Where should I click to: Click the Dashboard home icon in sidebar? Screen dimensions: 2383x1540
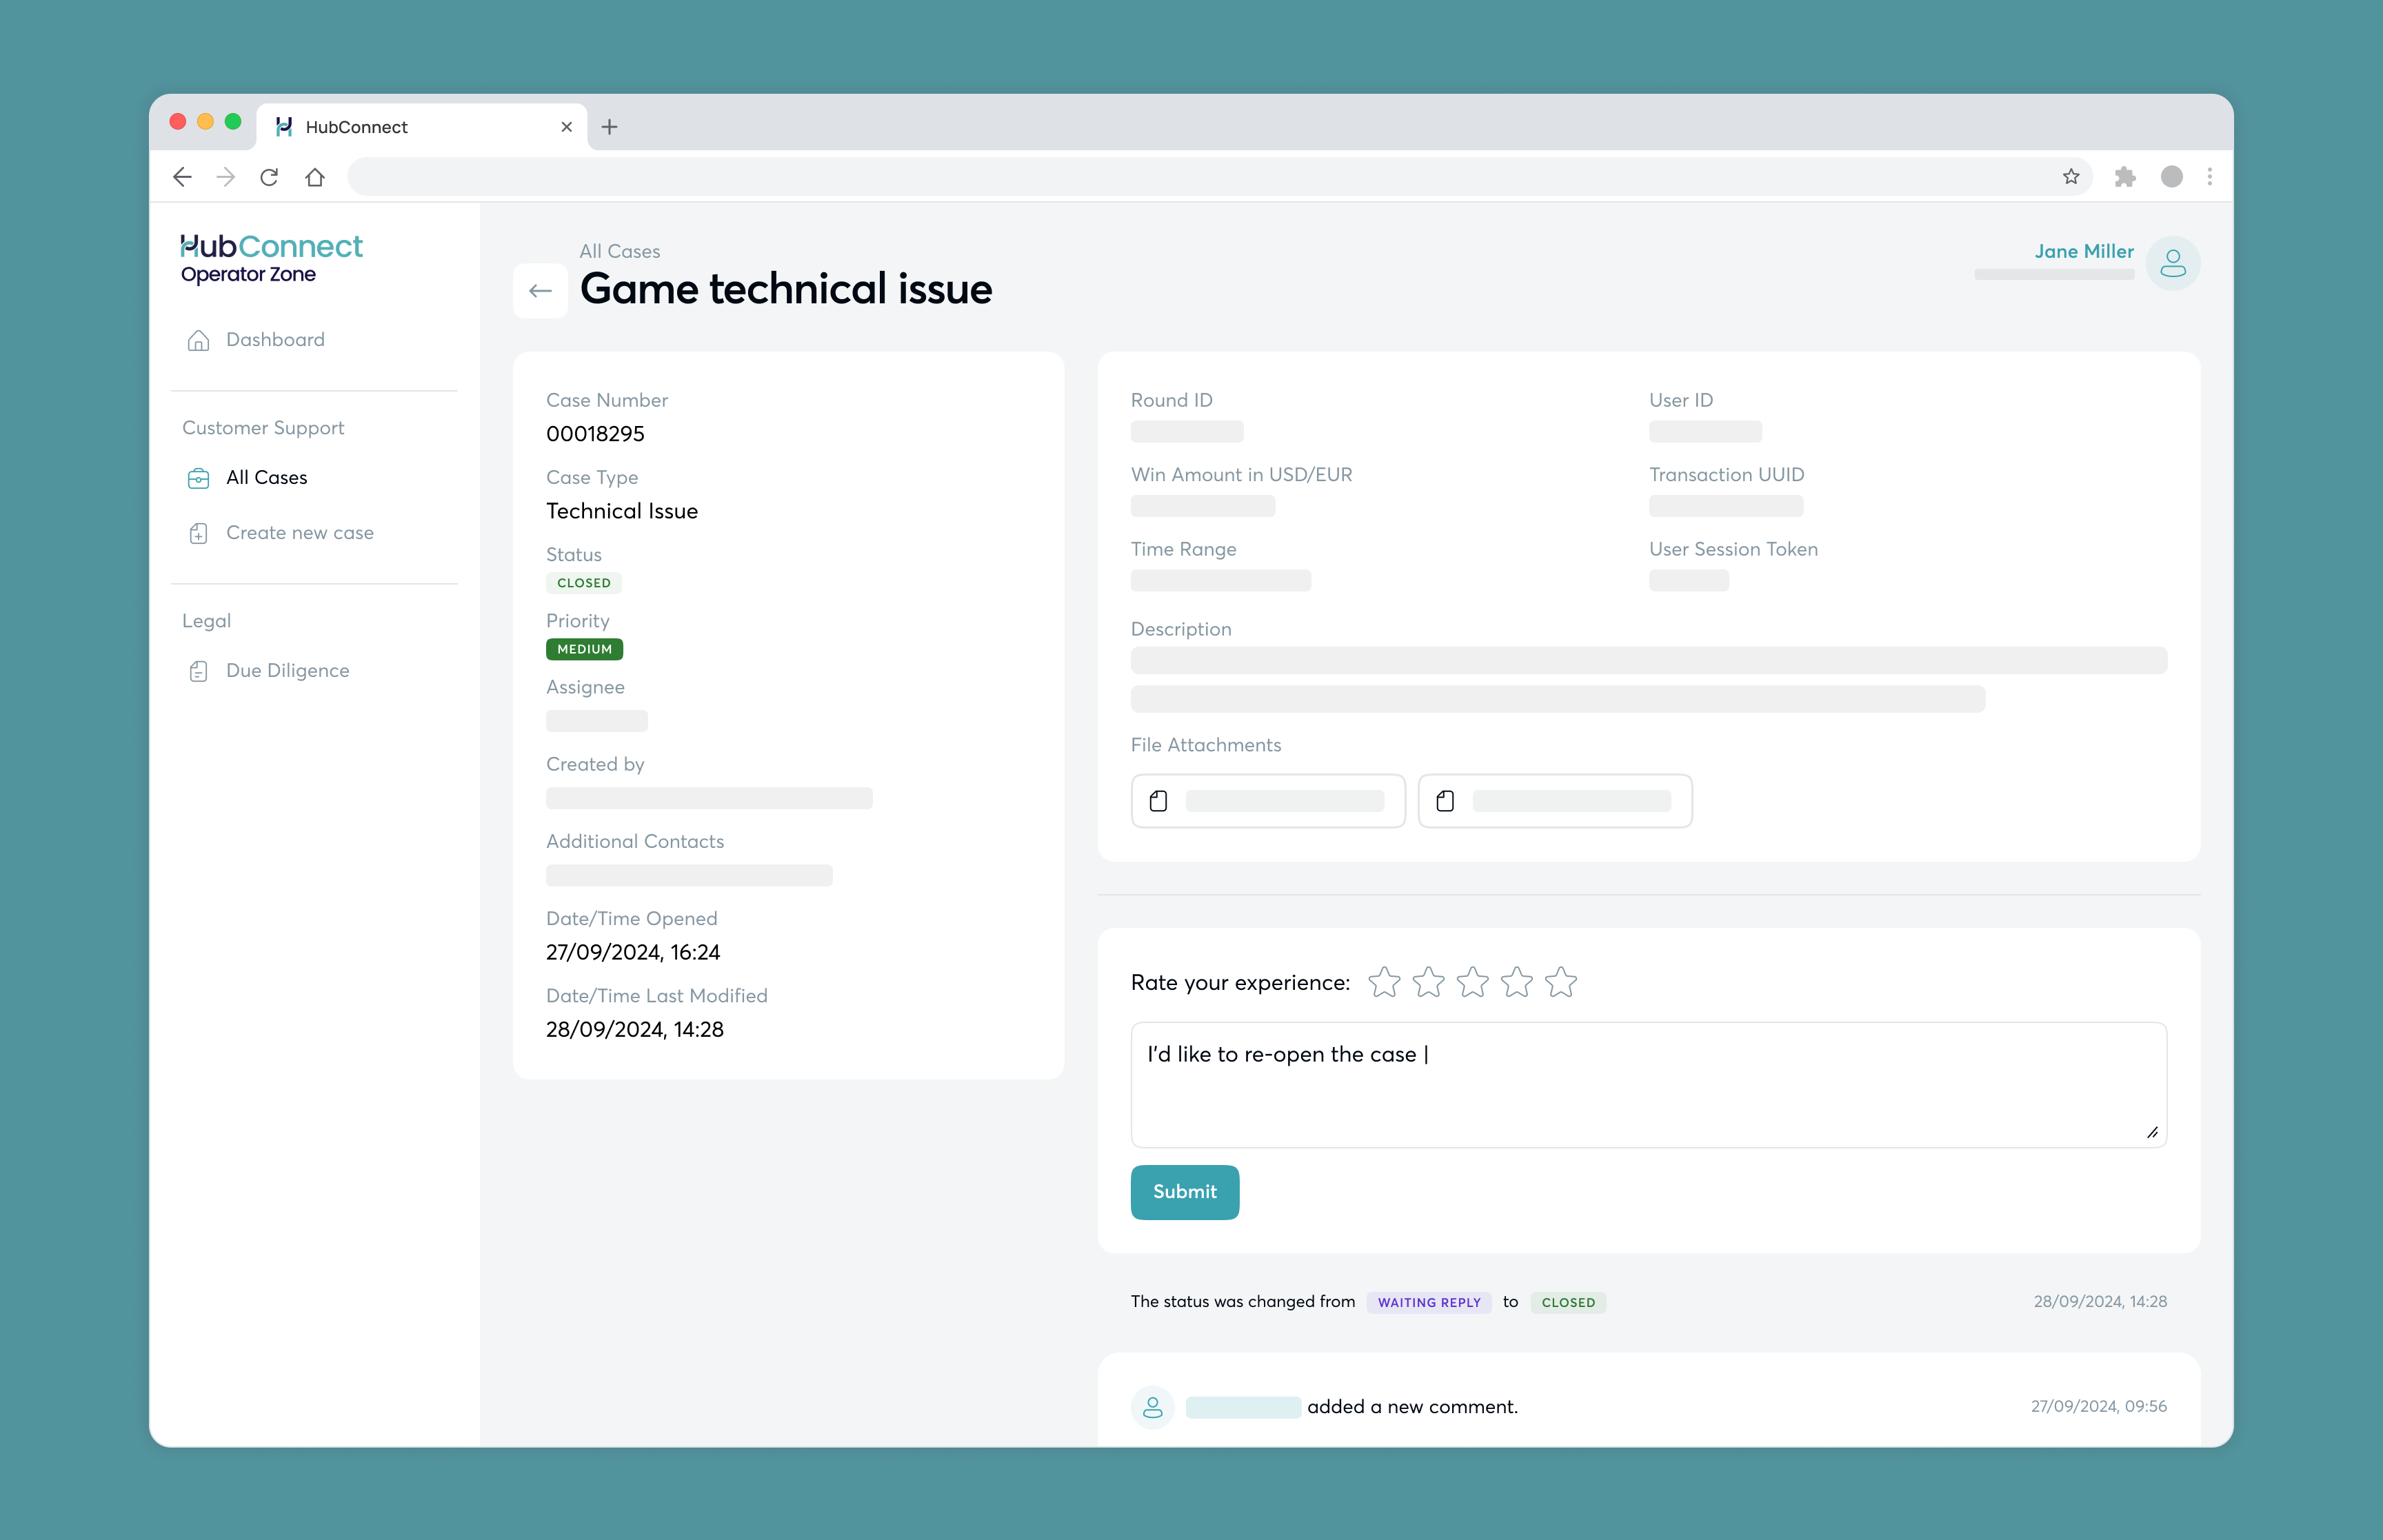tap(198, 340)
